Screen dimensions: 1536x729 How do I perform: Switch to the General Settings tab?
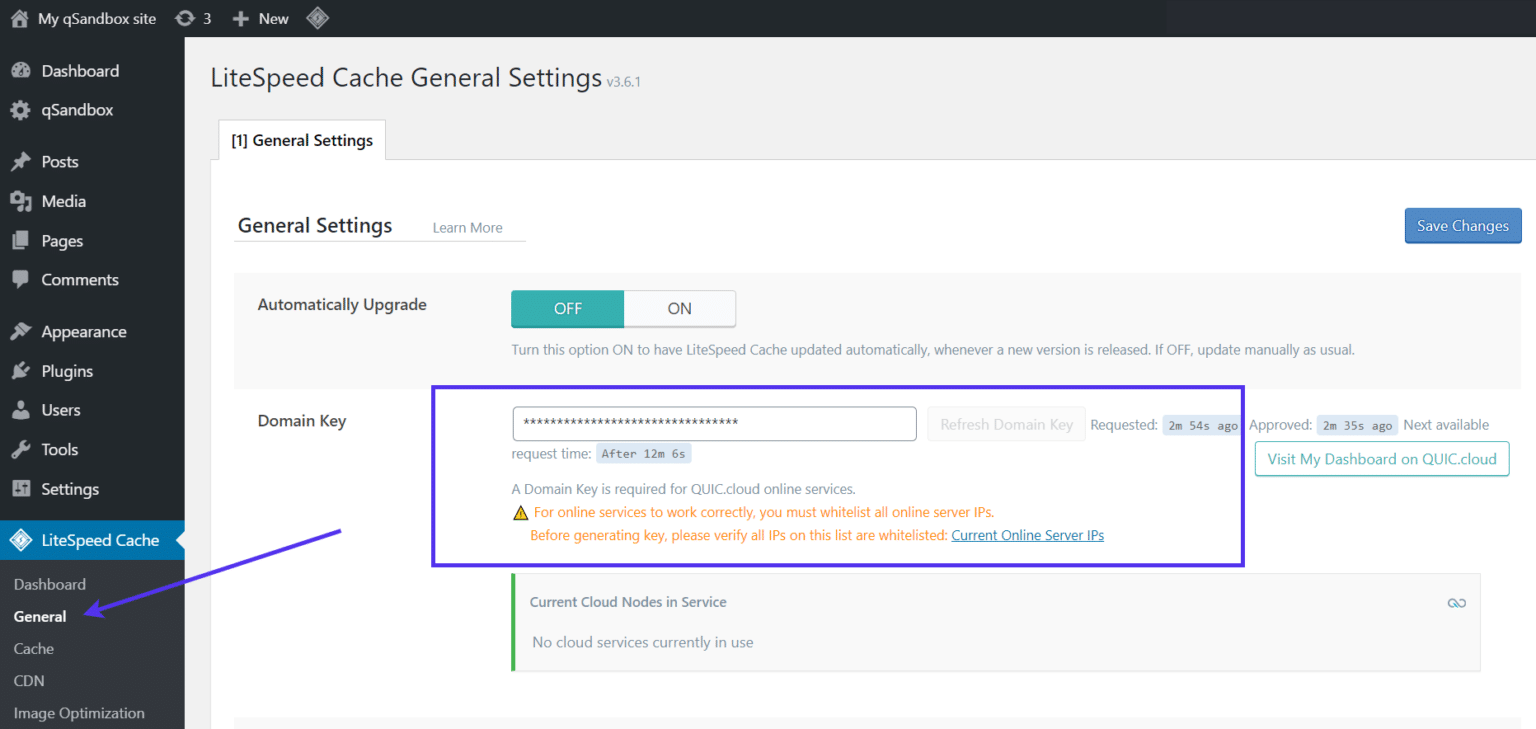301,140
